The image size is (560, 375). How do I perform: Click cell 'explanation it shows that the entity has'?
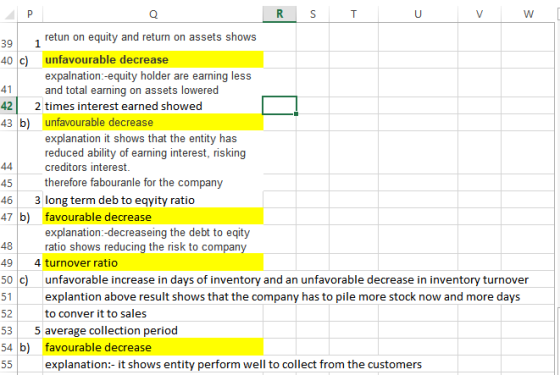pos(153,152)
